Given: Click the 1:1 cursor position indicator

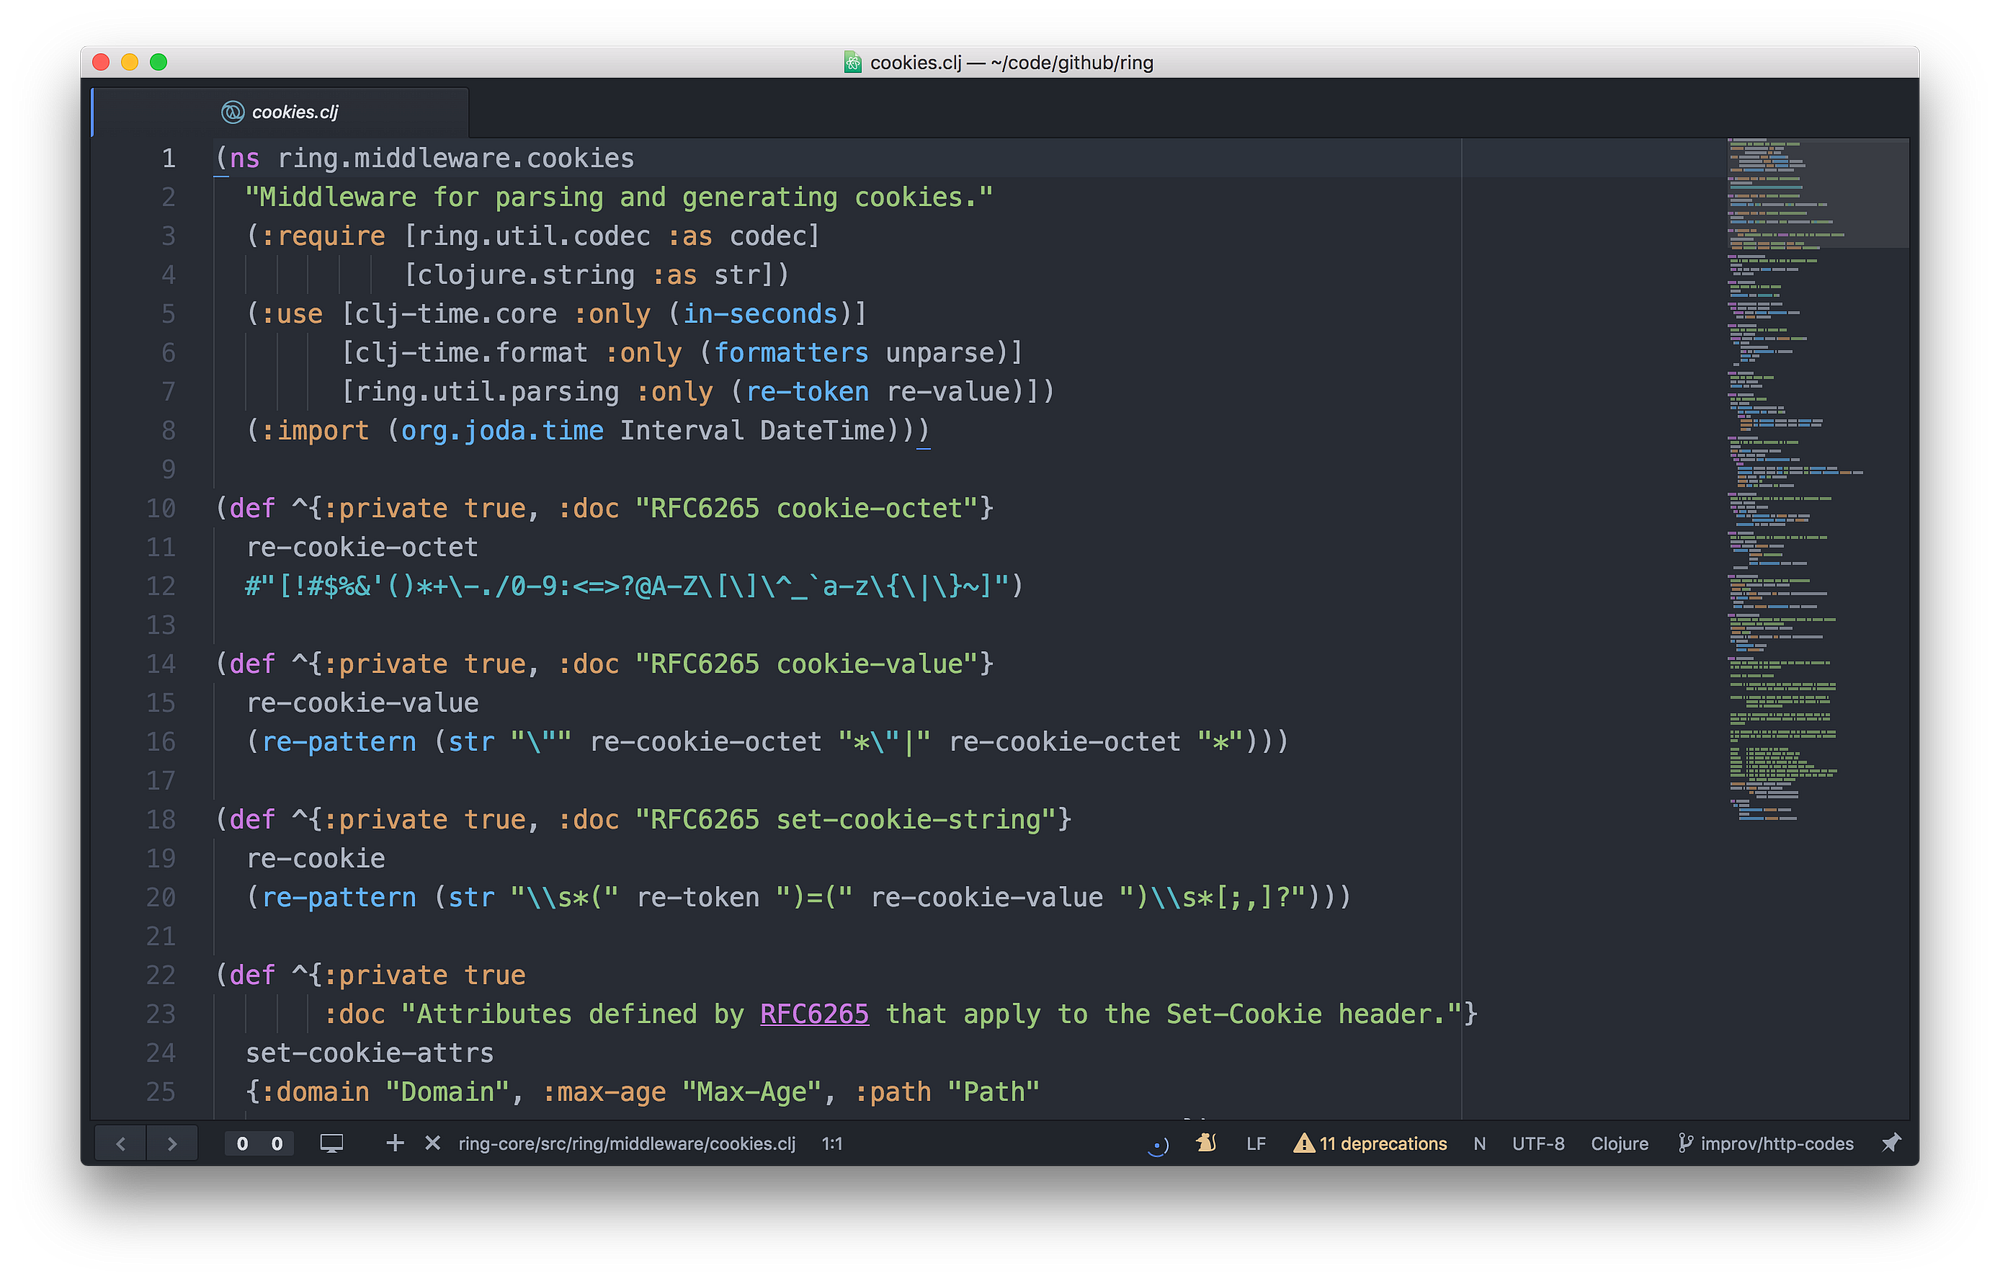Looking at the screenshot, I should coord(832,1144).
